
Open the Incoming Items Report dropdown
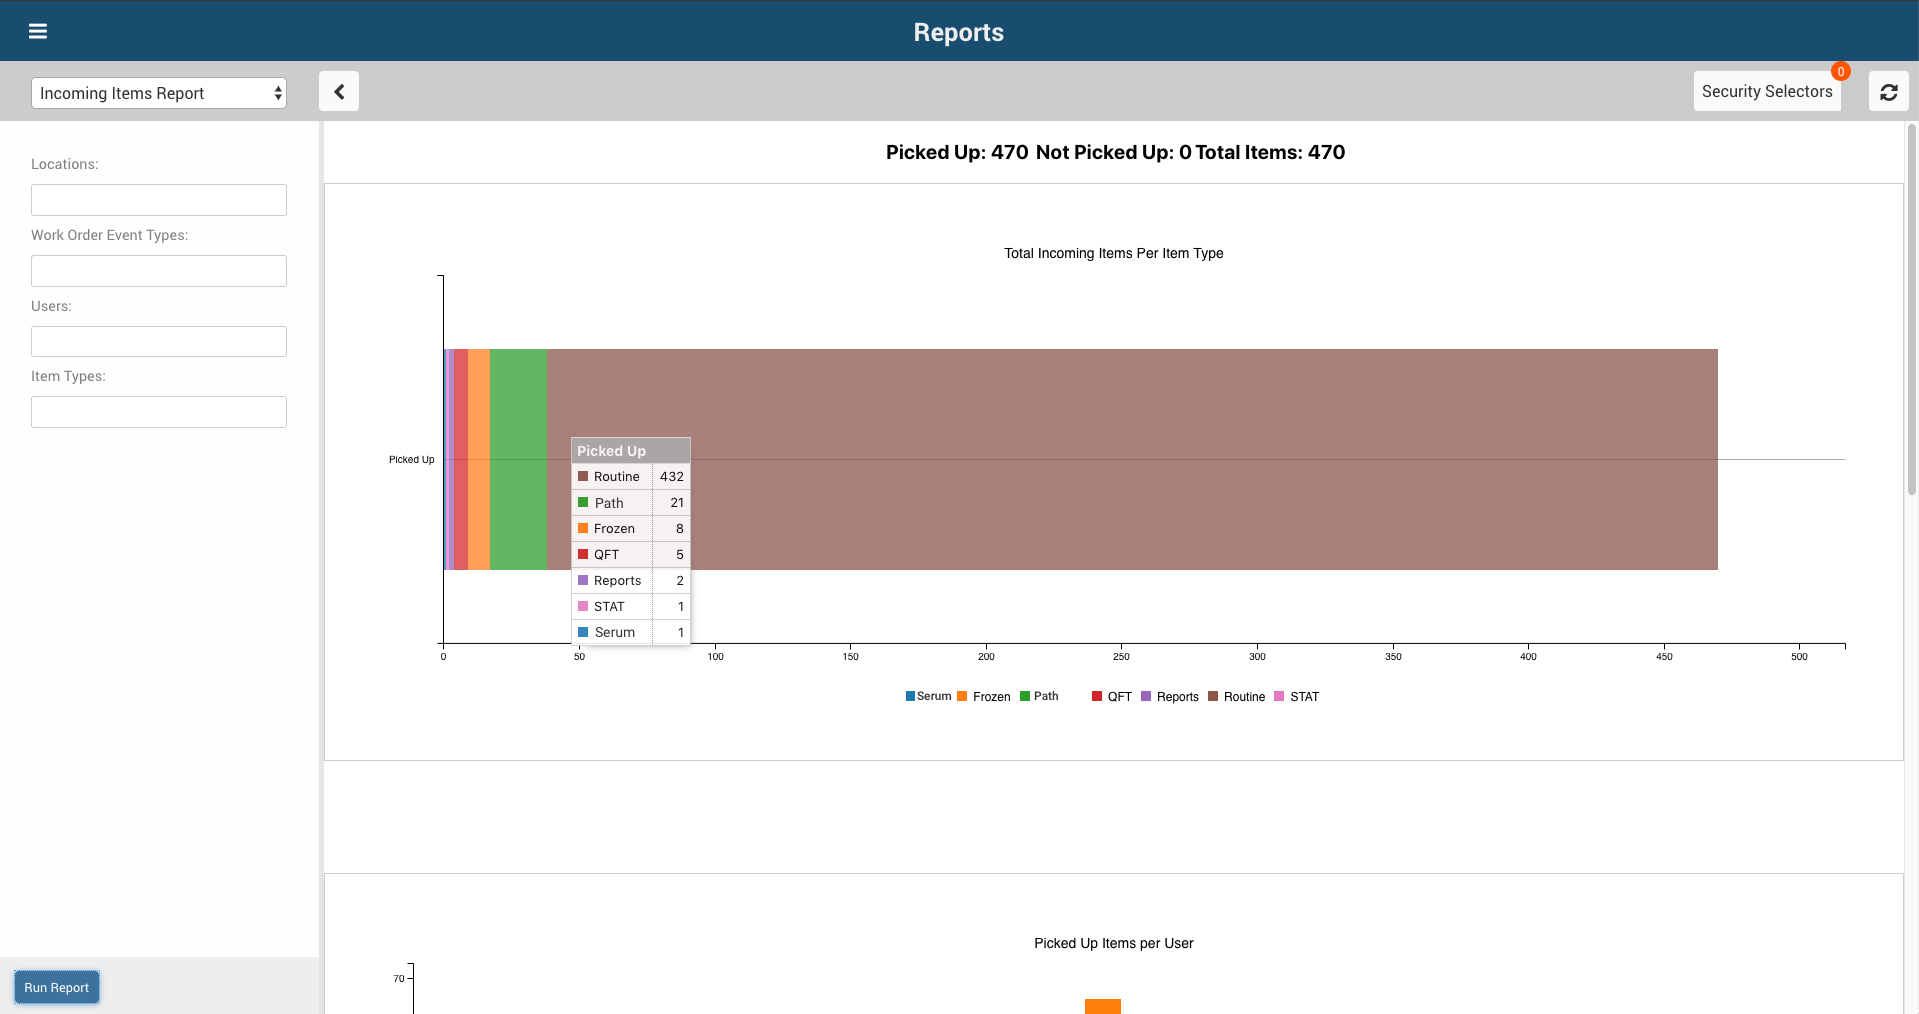pos(159,93)
